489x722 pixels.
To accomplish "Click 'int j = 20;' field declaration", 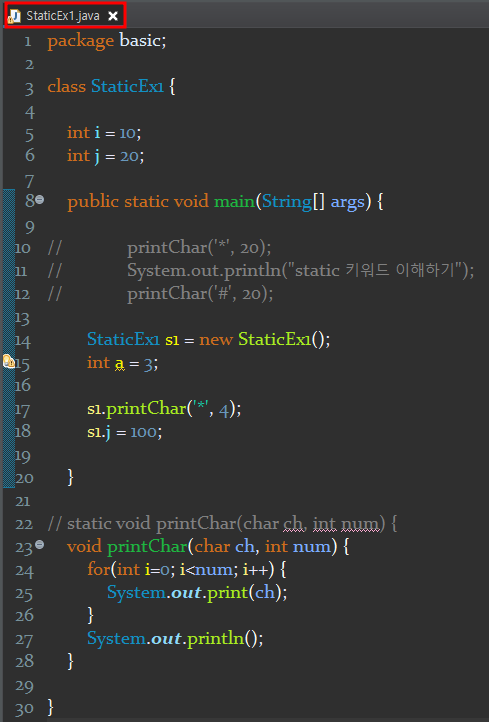I will click(x=105, y=156).
